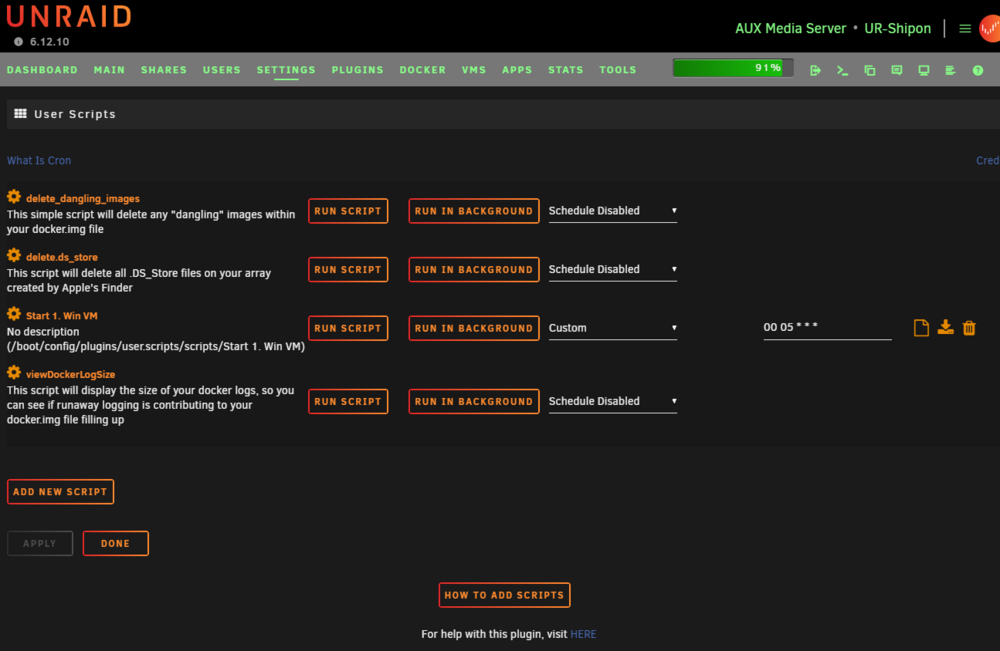Image resolution: width=1000 pixels, height=651 pixels.
Task: View log file icon for Start 1. Win VM
Action: pyautogui.click(x=921, y=328)
